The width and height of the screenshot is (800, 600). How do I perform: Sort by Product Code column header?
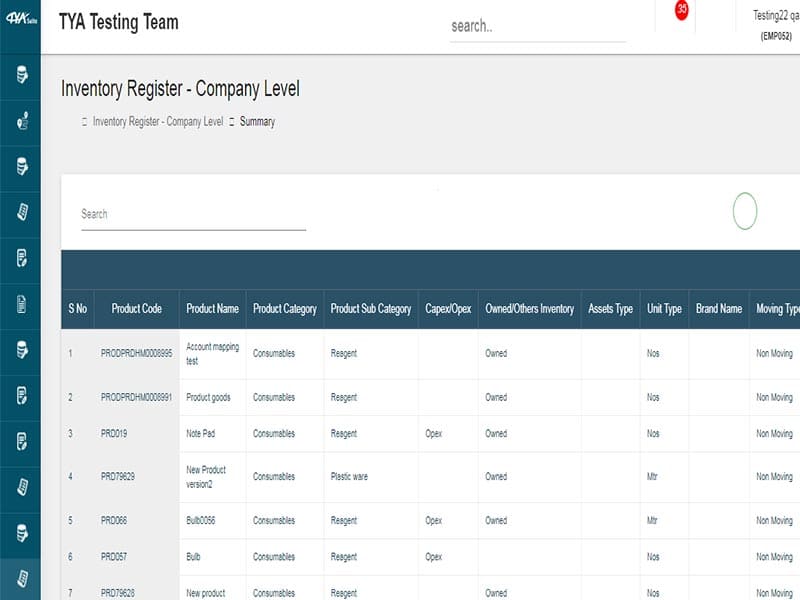(x=136, y=309)
